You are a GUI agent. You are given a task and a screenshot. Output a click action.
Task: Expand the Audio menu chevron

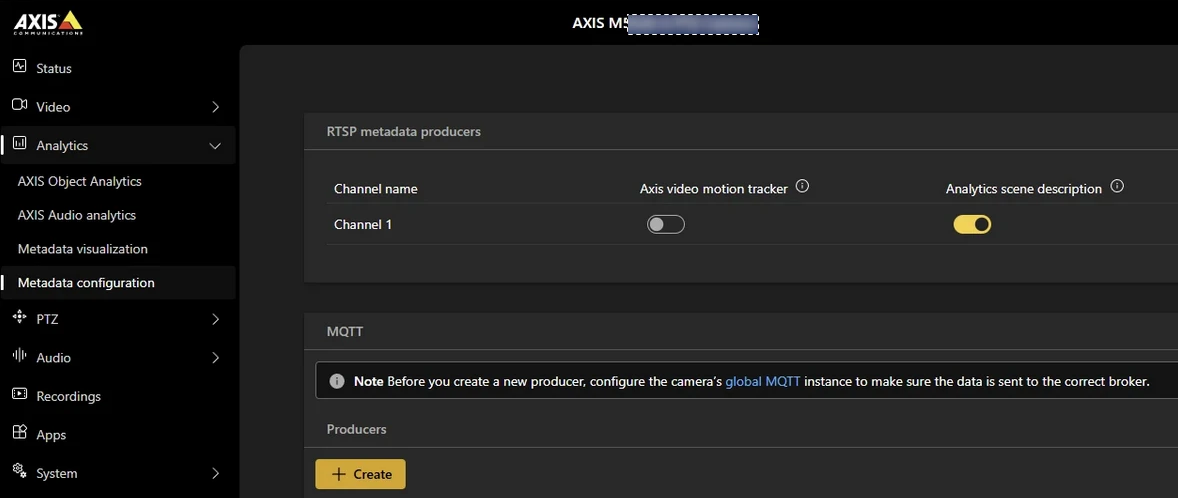pos(216,358)
